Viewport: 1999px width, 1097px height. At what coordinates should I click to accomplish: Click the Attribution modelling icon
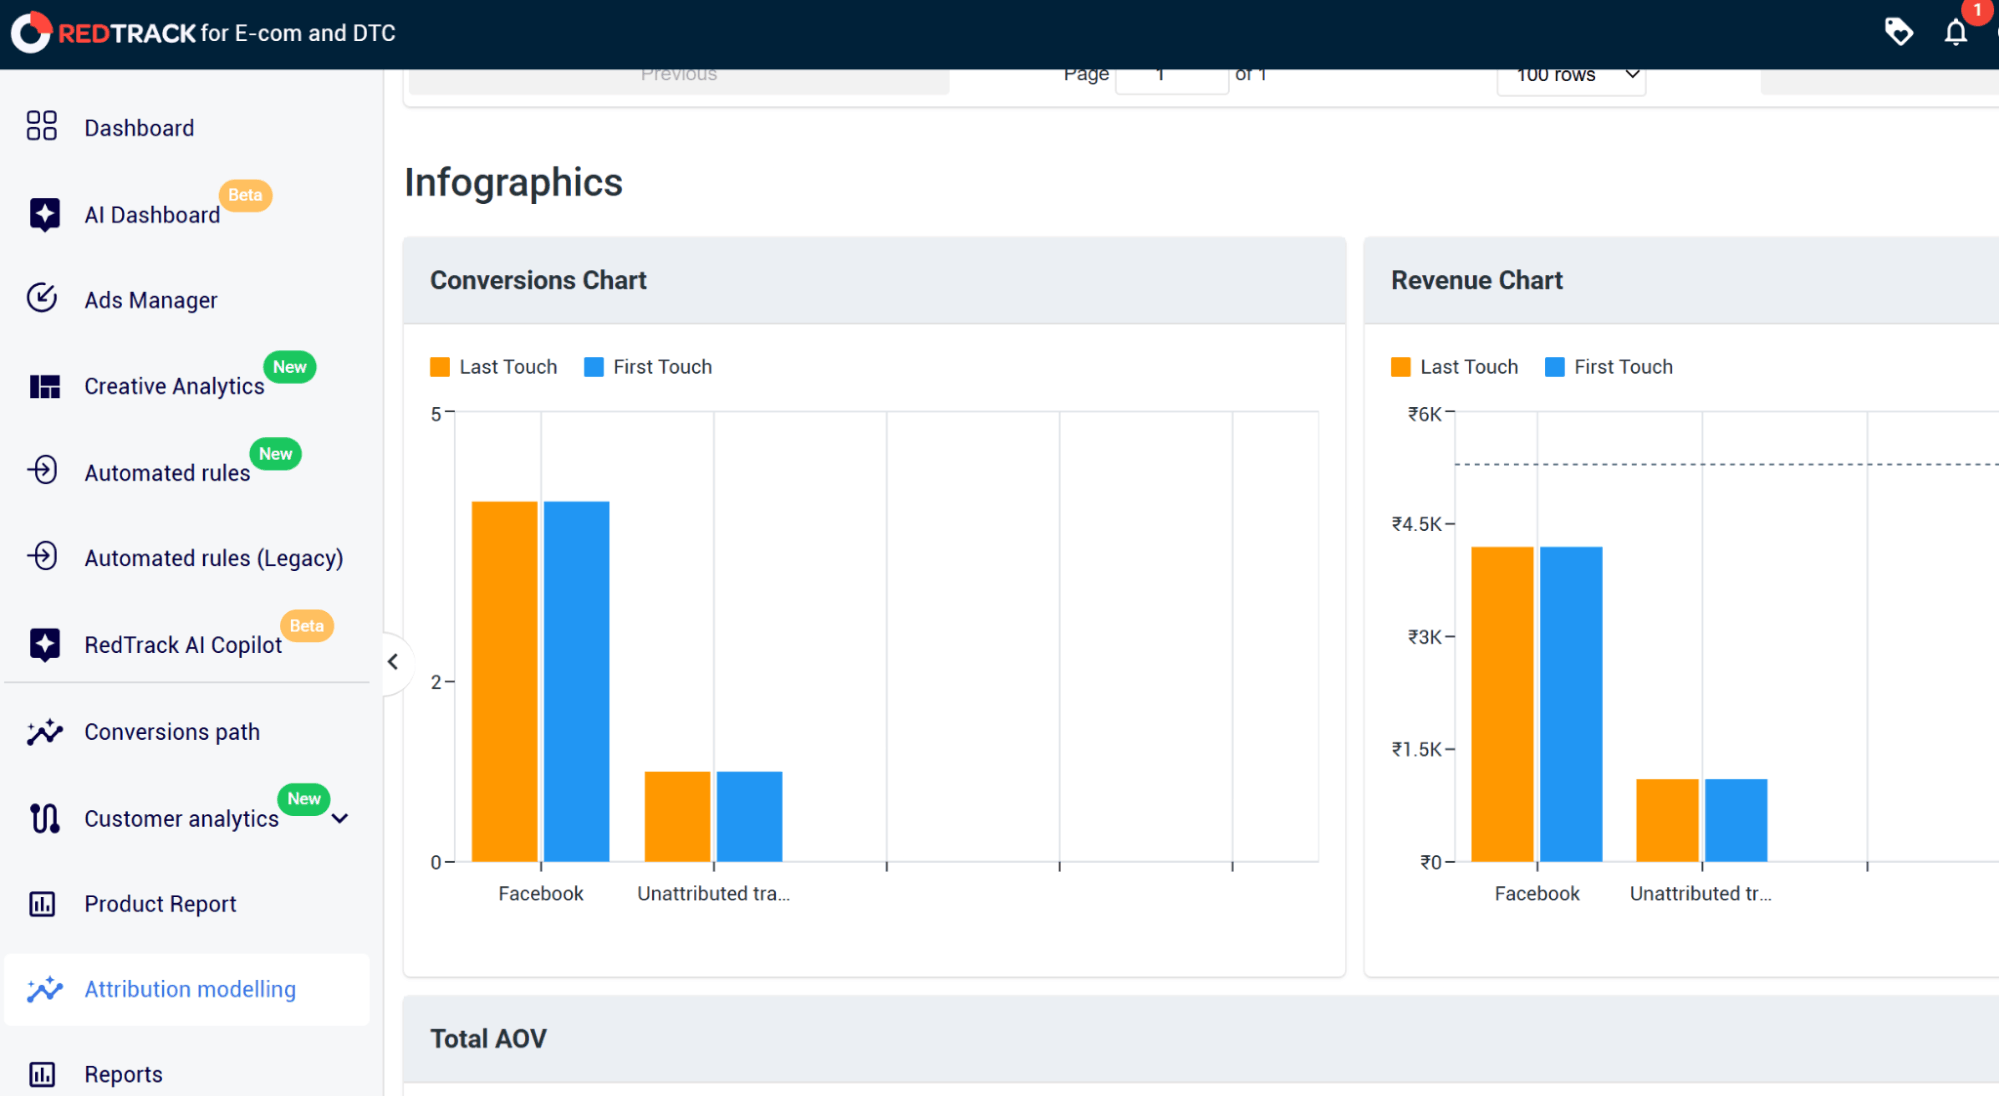coord(44,989)
